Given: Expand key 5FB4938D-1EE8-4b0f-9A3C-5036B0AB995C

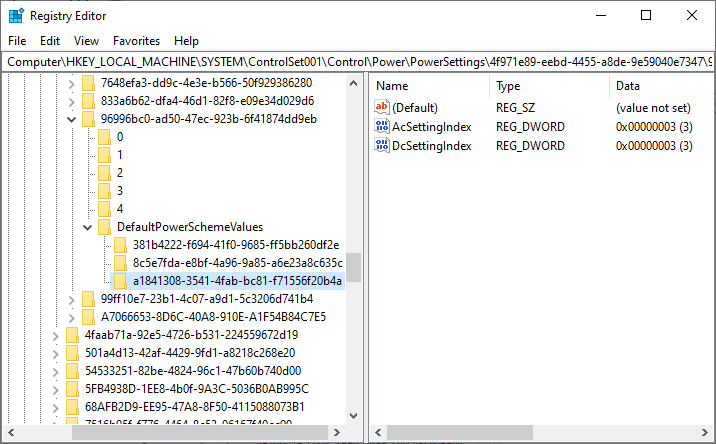Looking at the screenshot, I should click(x=56, y=390).
